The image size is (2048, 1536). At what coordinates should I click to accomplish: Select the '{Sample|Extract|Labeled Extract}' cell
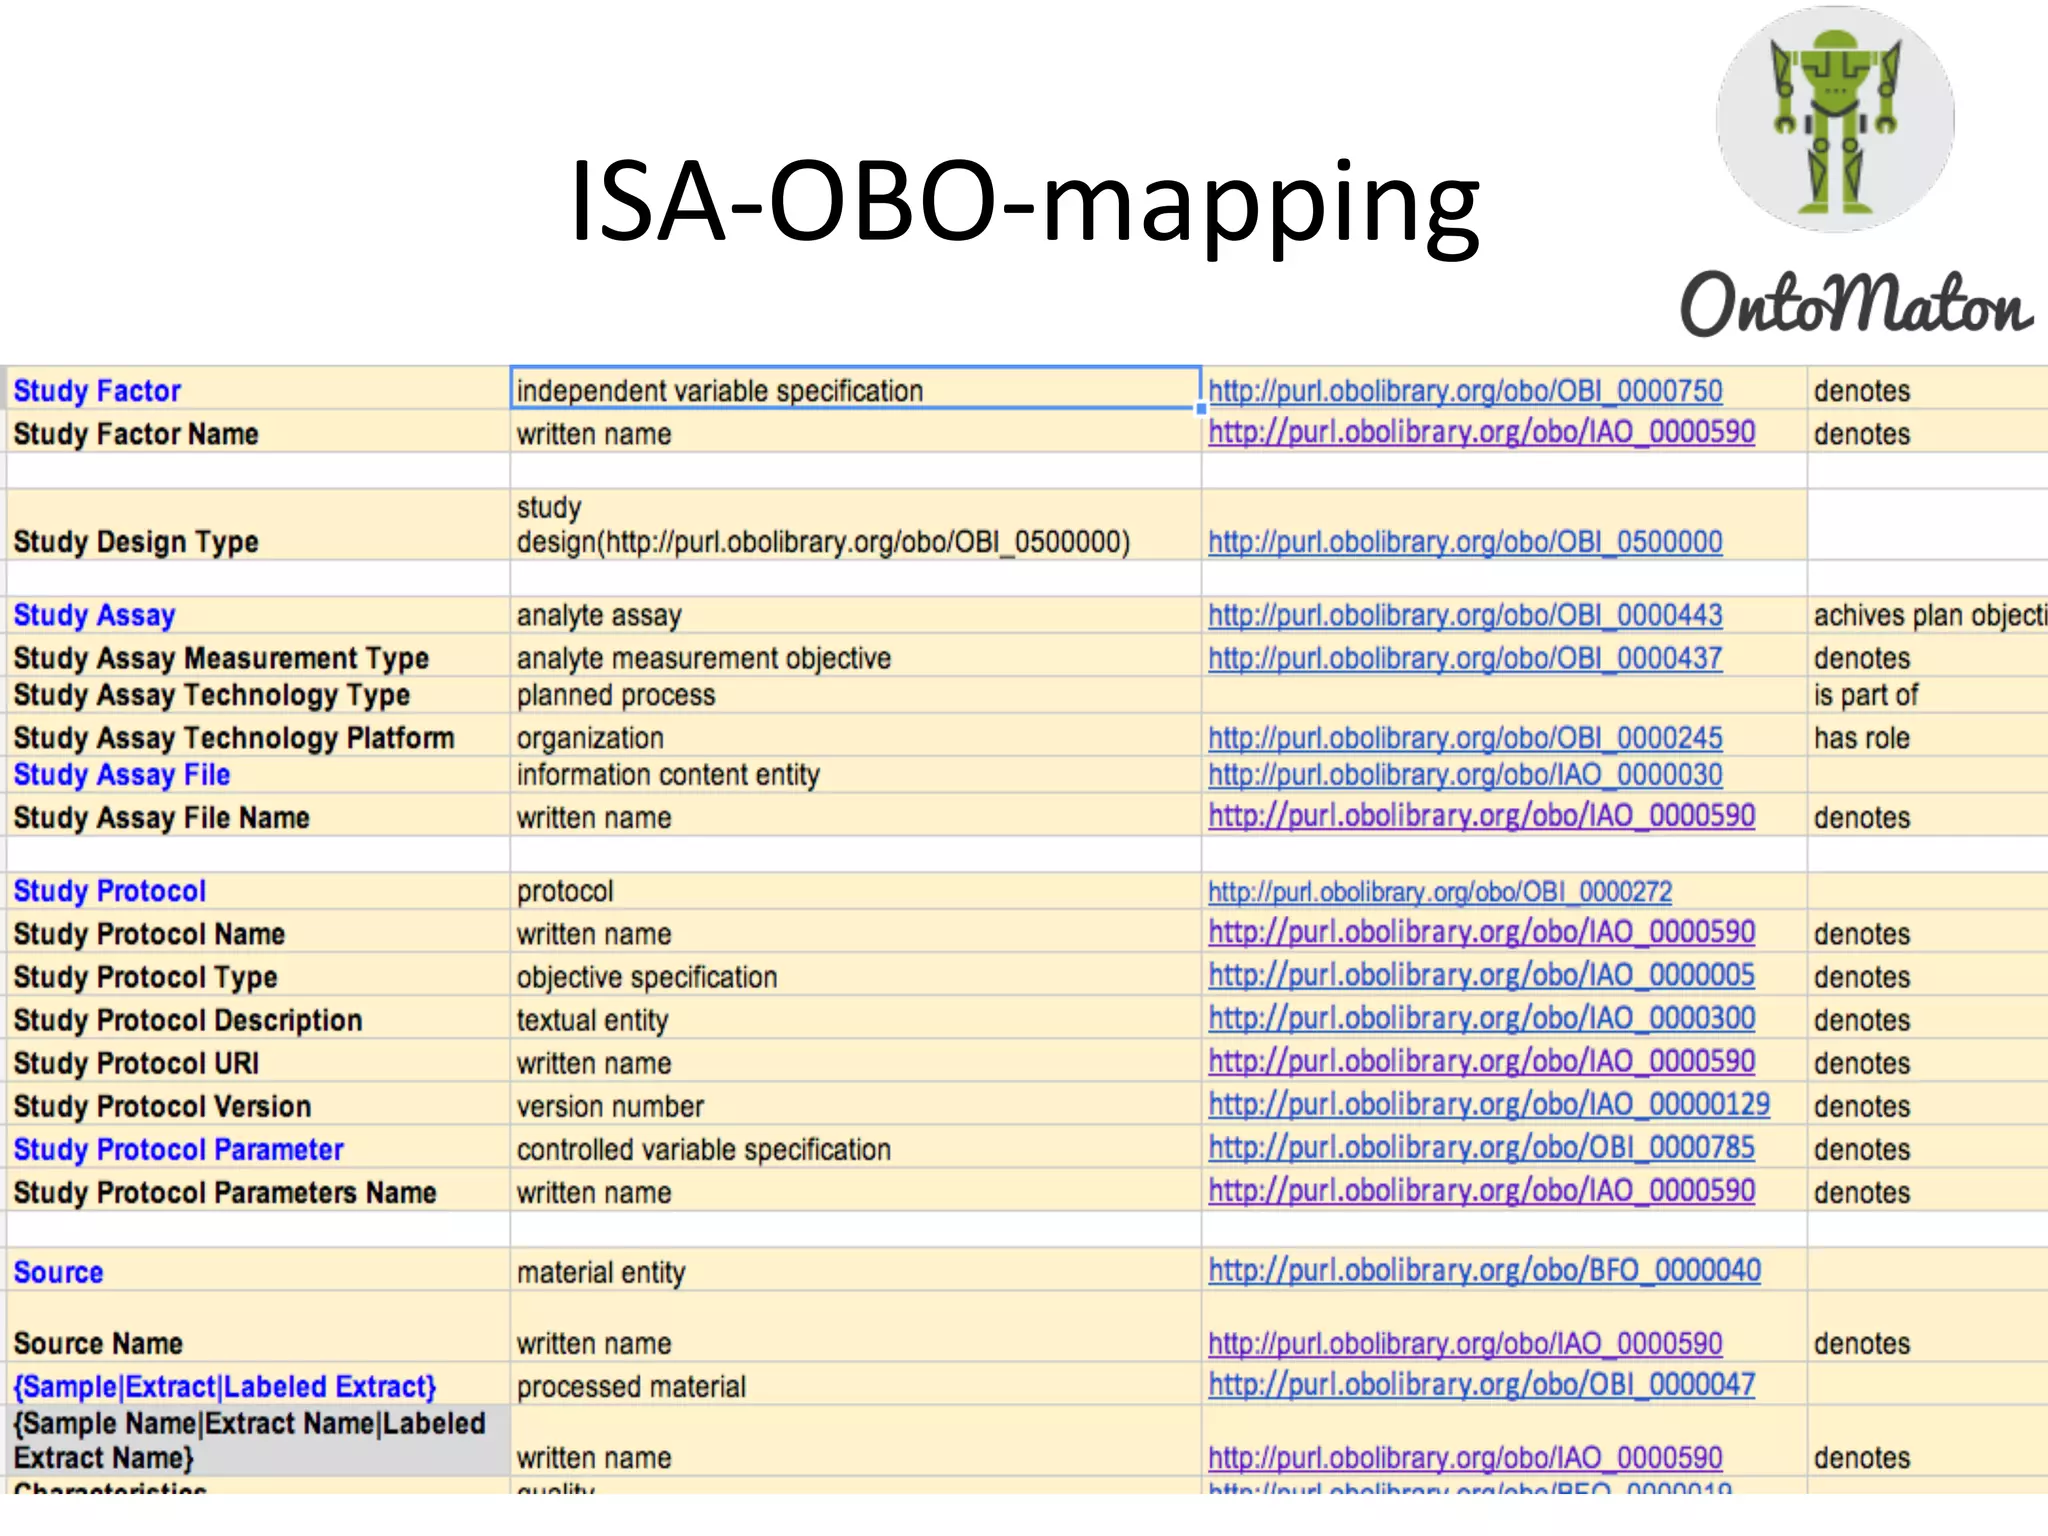[x=258, y=1385]
